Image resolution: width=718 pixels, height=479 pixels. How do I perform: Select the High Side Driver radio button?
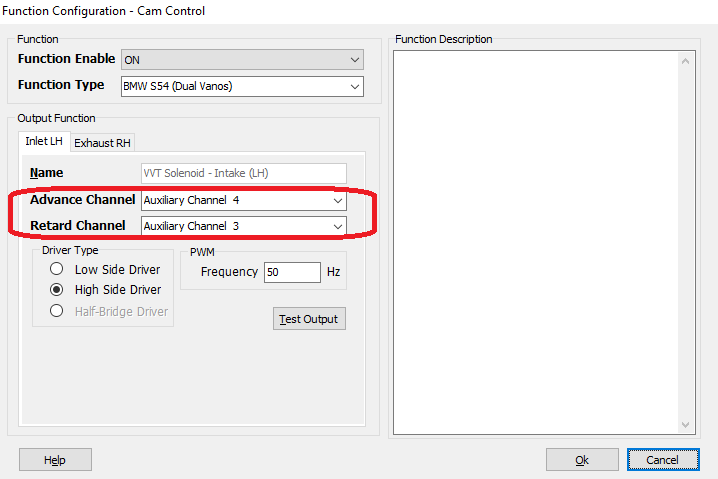[x=56, y=290]
